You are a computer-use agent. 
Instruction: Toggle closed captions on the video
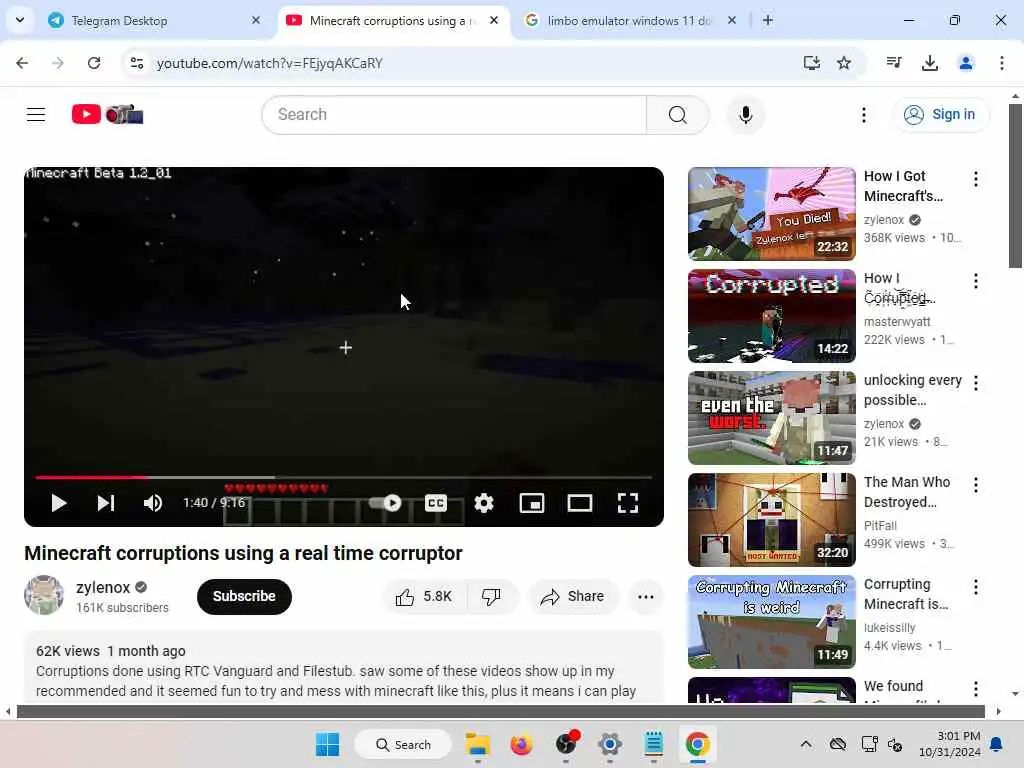436,503
